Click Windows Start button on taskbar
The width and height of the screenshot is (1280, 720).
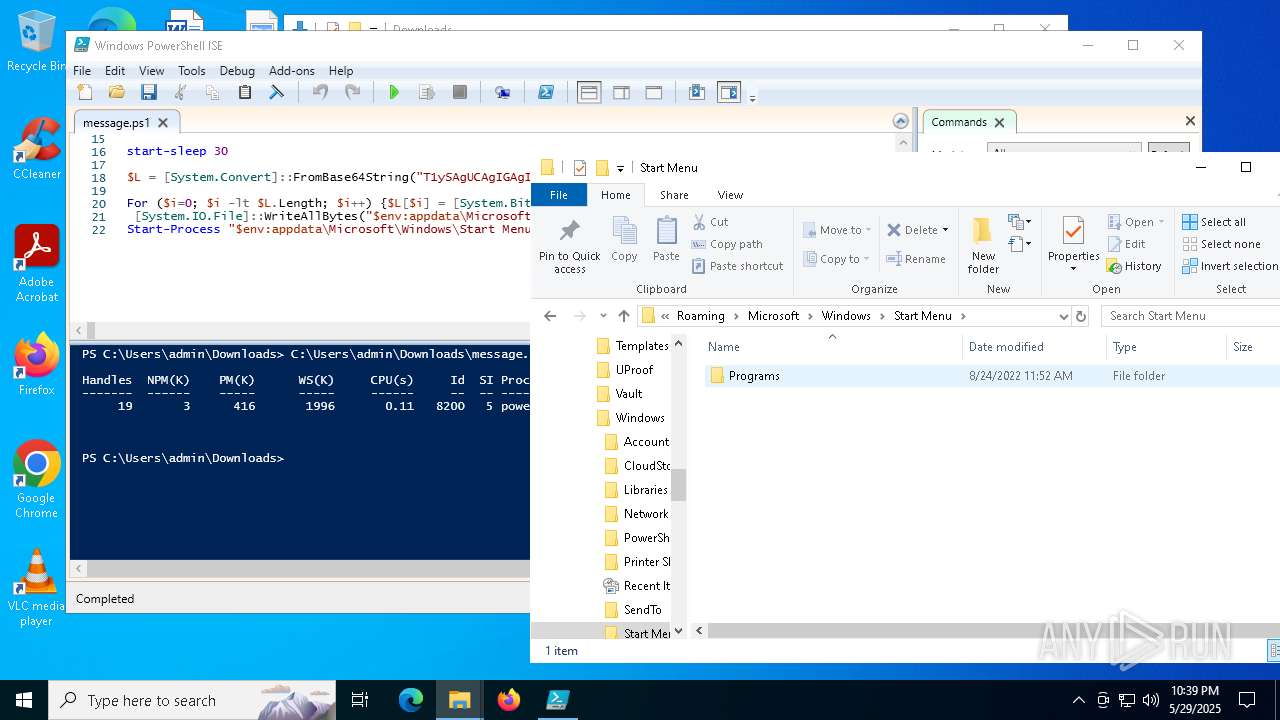pyautogui.click(x=24, y=700)
